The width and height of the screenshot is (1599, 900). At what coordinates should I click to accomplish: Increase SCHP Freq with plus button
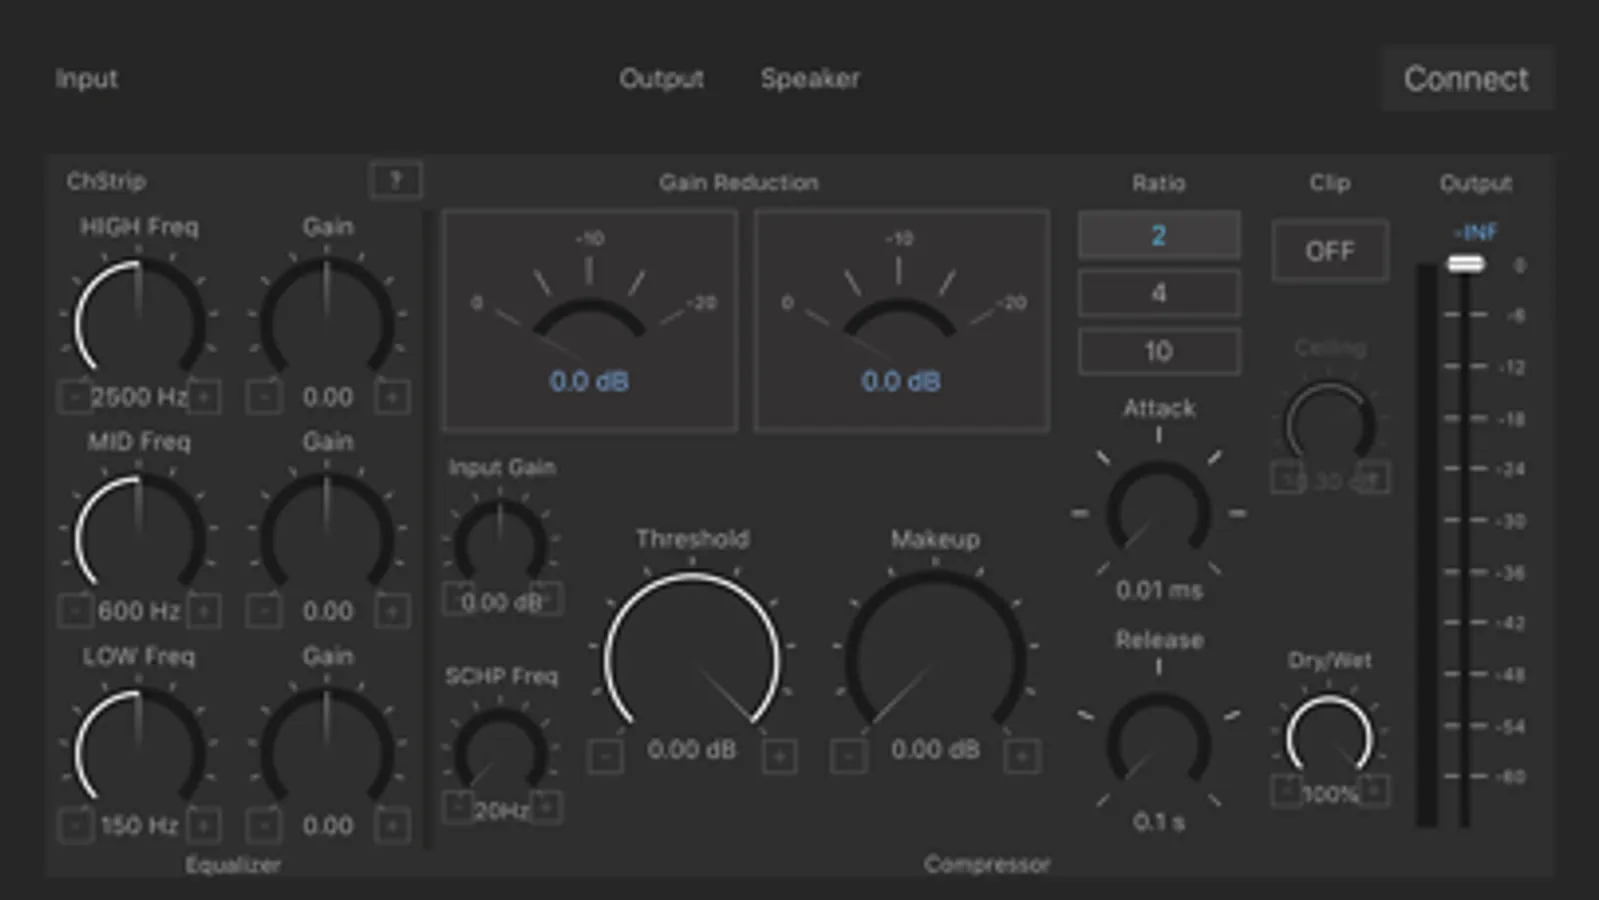[x=546, y=806]
